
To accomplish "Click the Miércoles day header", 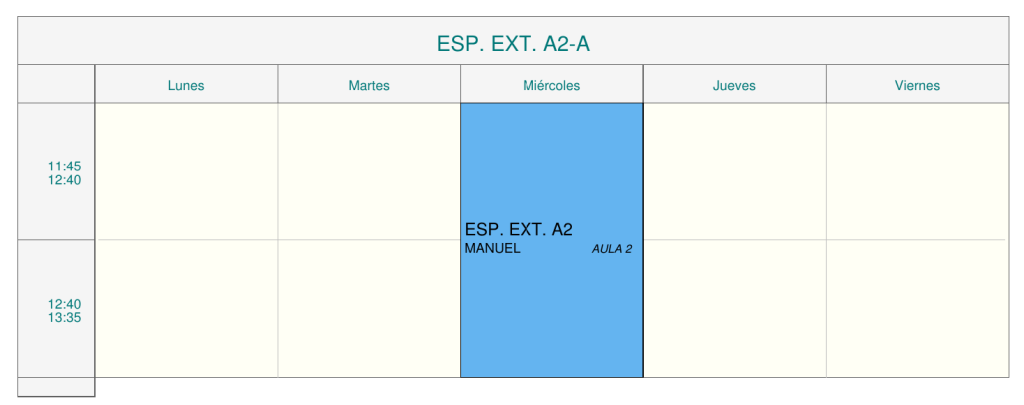I will [551, 85].
